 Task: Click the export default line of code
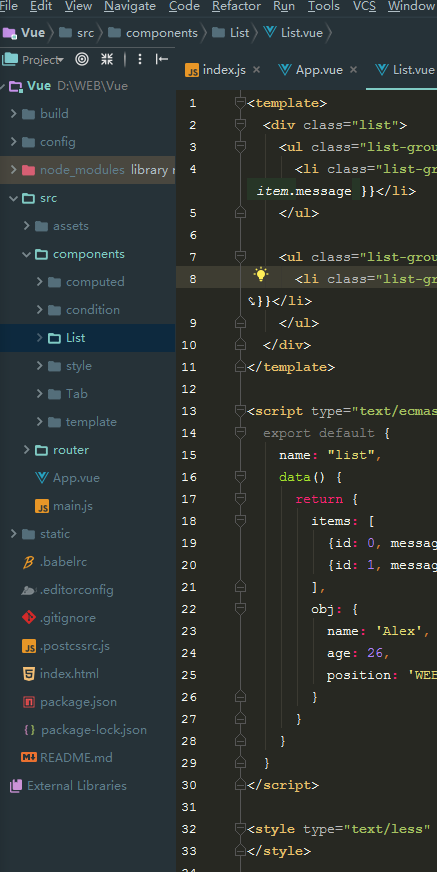[x=326, y=433]
